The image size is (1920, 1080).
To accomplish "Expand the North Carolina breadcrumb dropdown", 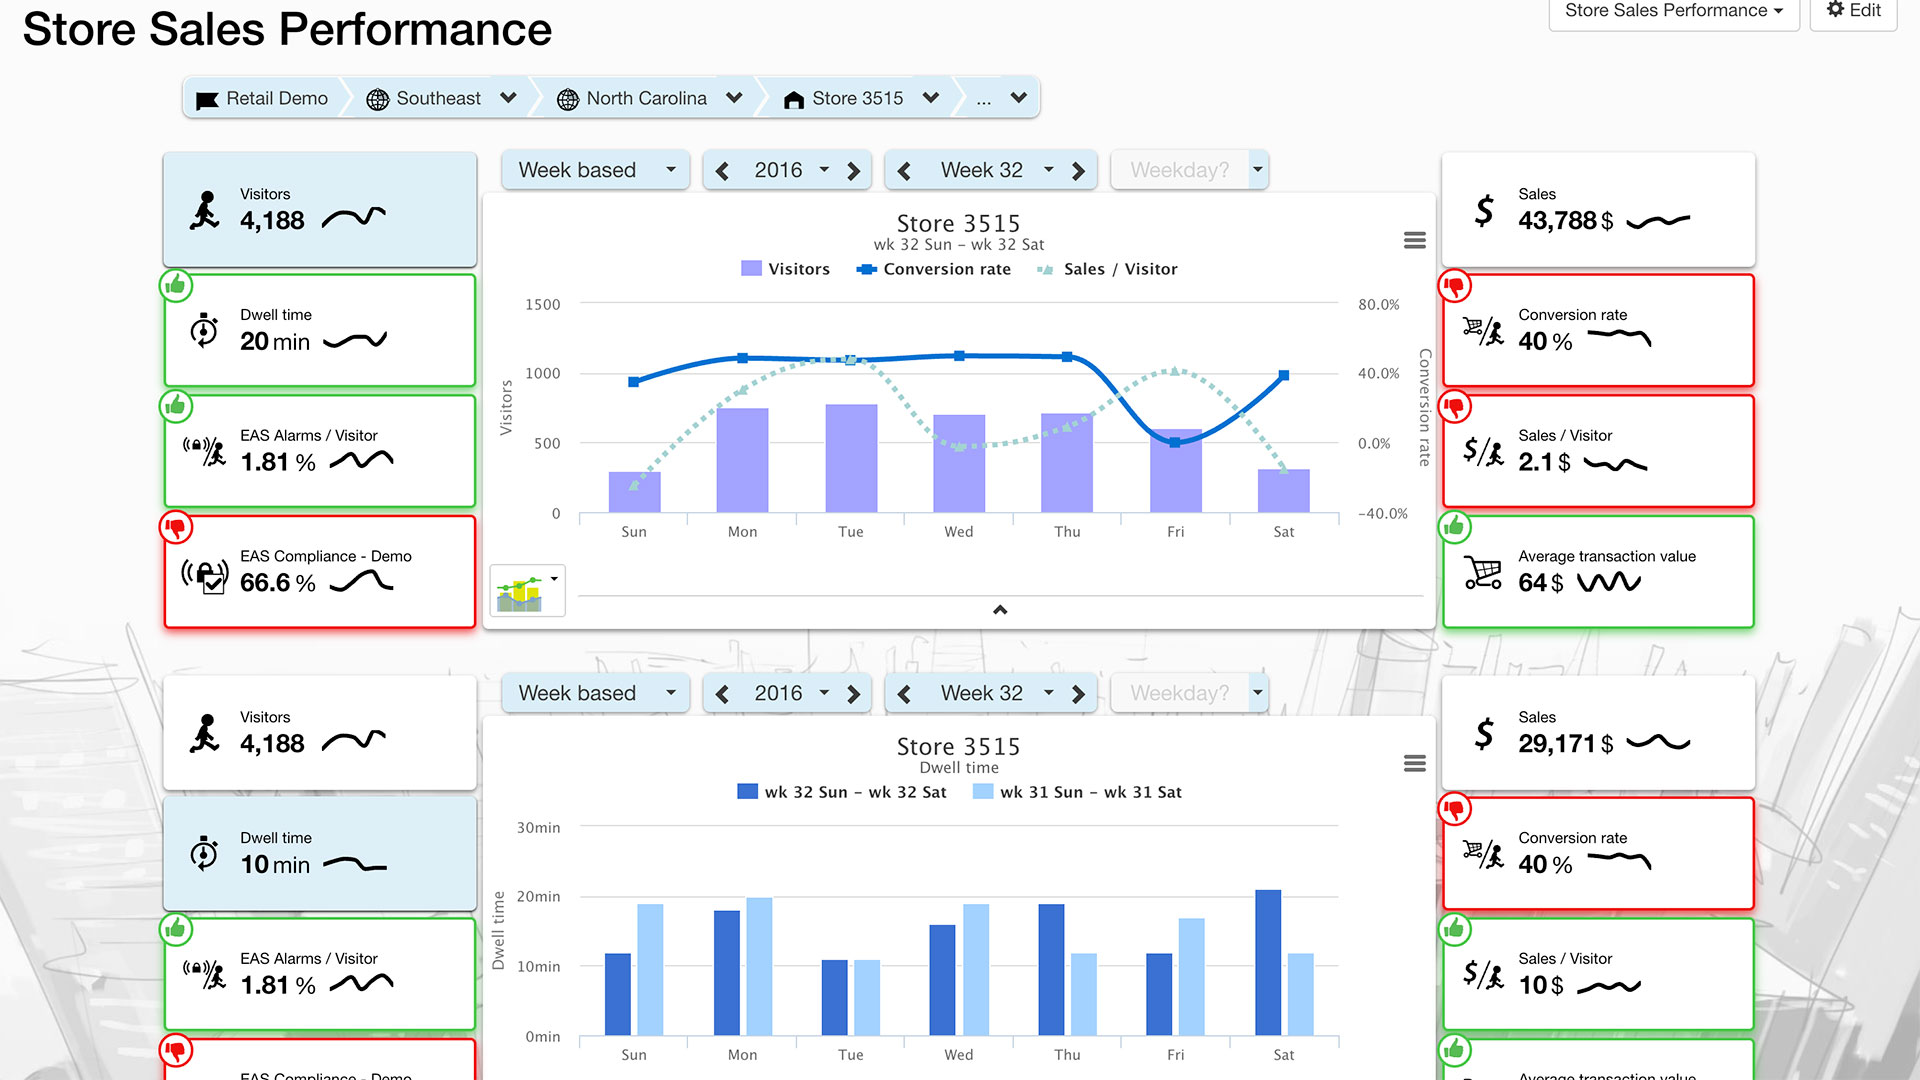I will point(734,98).
